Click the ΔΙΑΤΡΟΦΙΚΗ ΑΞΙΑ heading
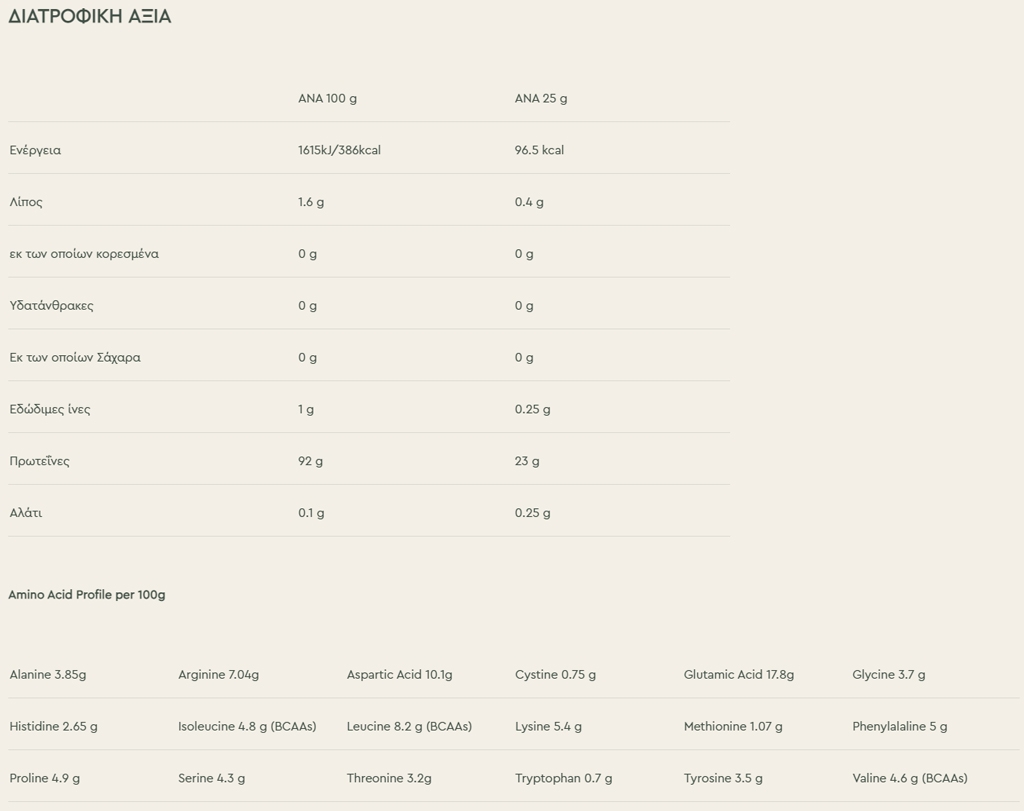1024x811 pixels. pos(90,17)
